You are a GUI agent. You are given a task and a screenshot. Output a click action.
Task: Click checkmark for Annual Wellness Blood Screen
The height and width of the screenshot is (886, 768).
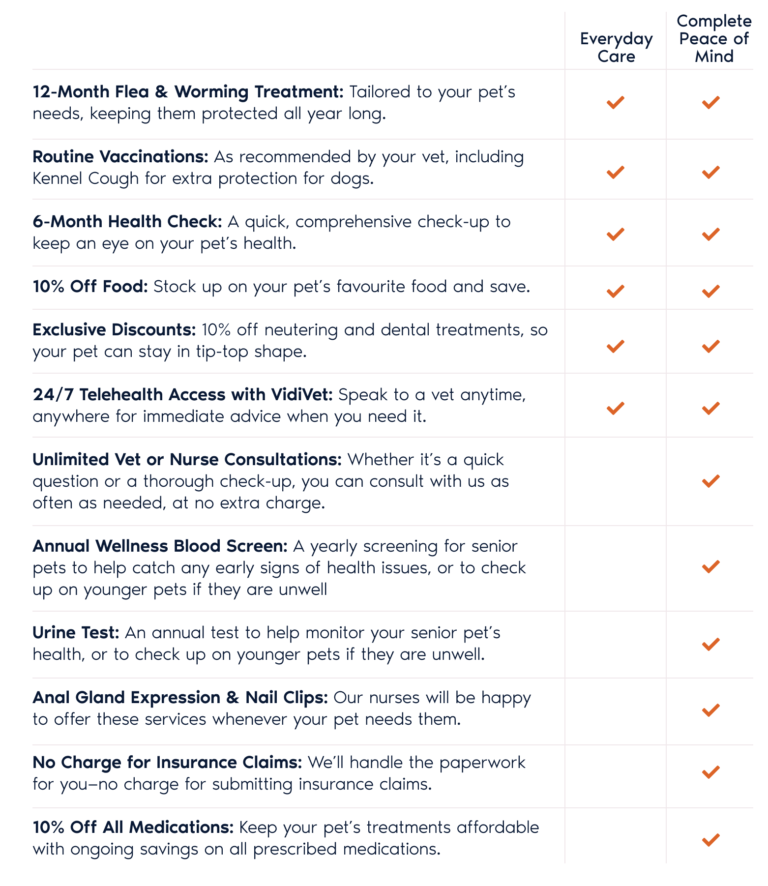[x=711, y=567]
